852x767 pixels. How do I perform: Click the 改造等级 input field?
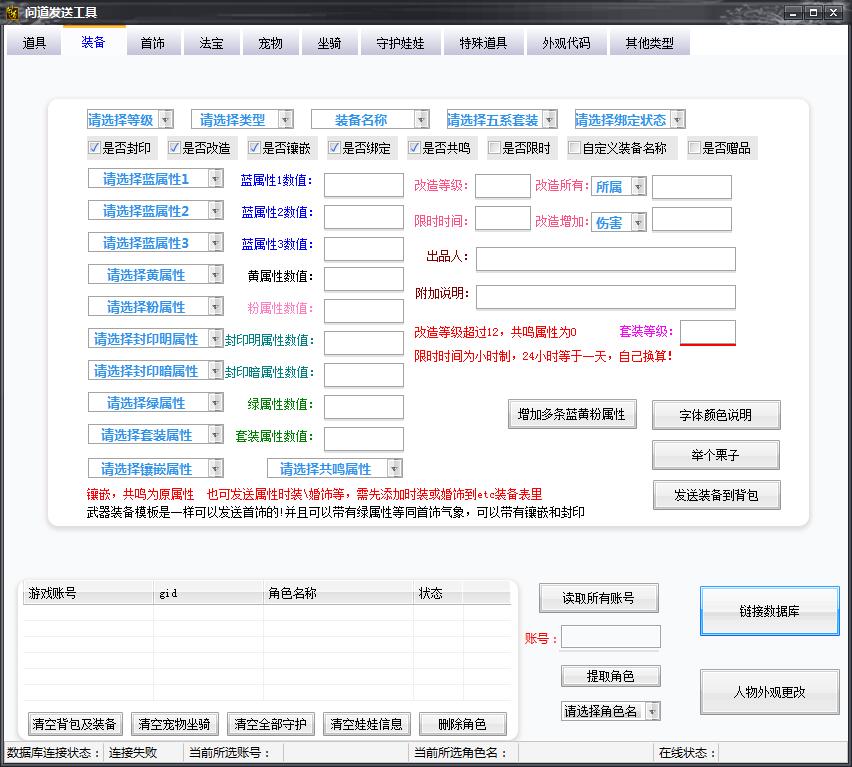[x=503, y=186]
